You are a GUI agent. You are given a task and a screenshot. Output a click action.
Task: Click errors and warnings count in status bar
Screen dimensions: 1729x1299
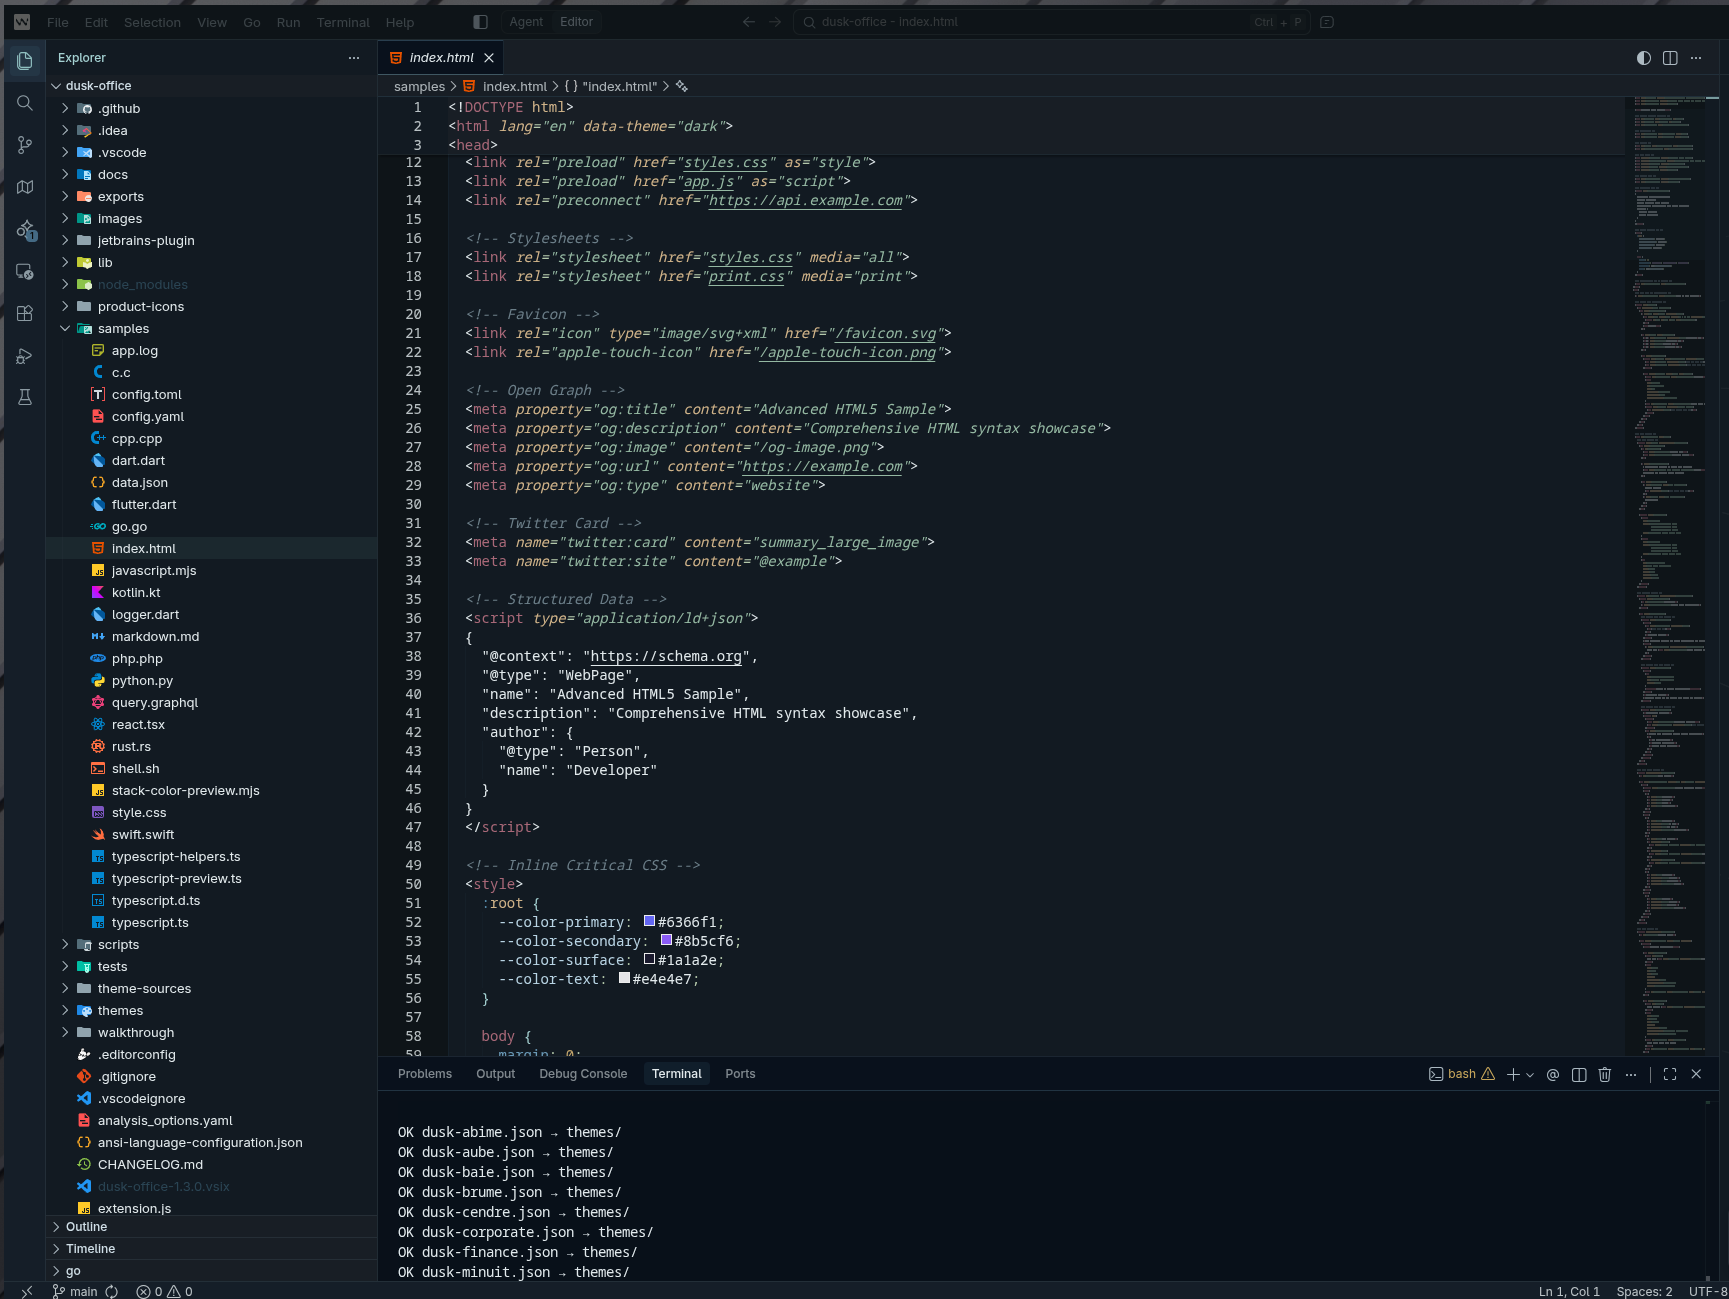(165, 1291)
